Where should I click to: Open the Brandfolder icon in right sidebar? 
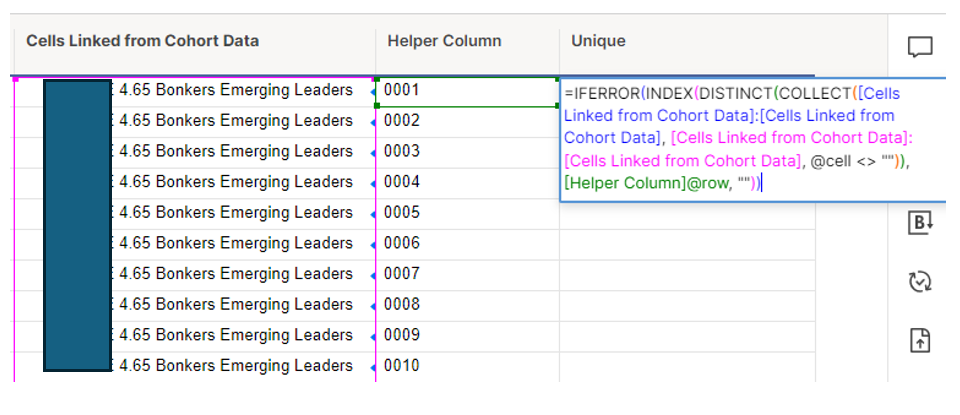pyautogui.click(x=920, y=222)
